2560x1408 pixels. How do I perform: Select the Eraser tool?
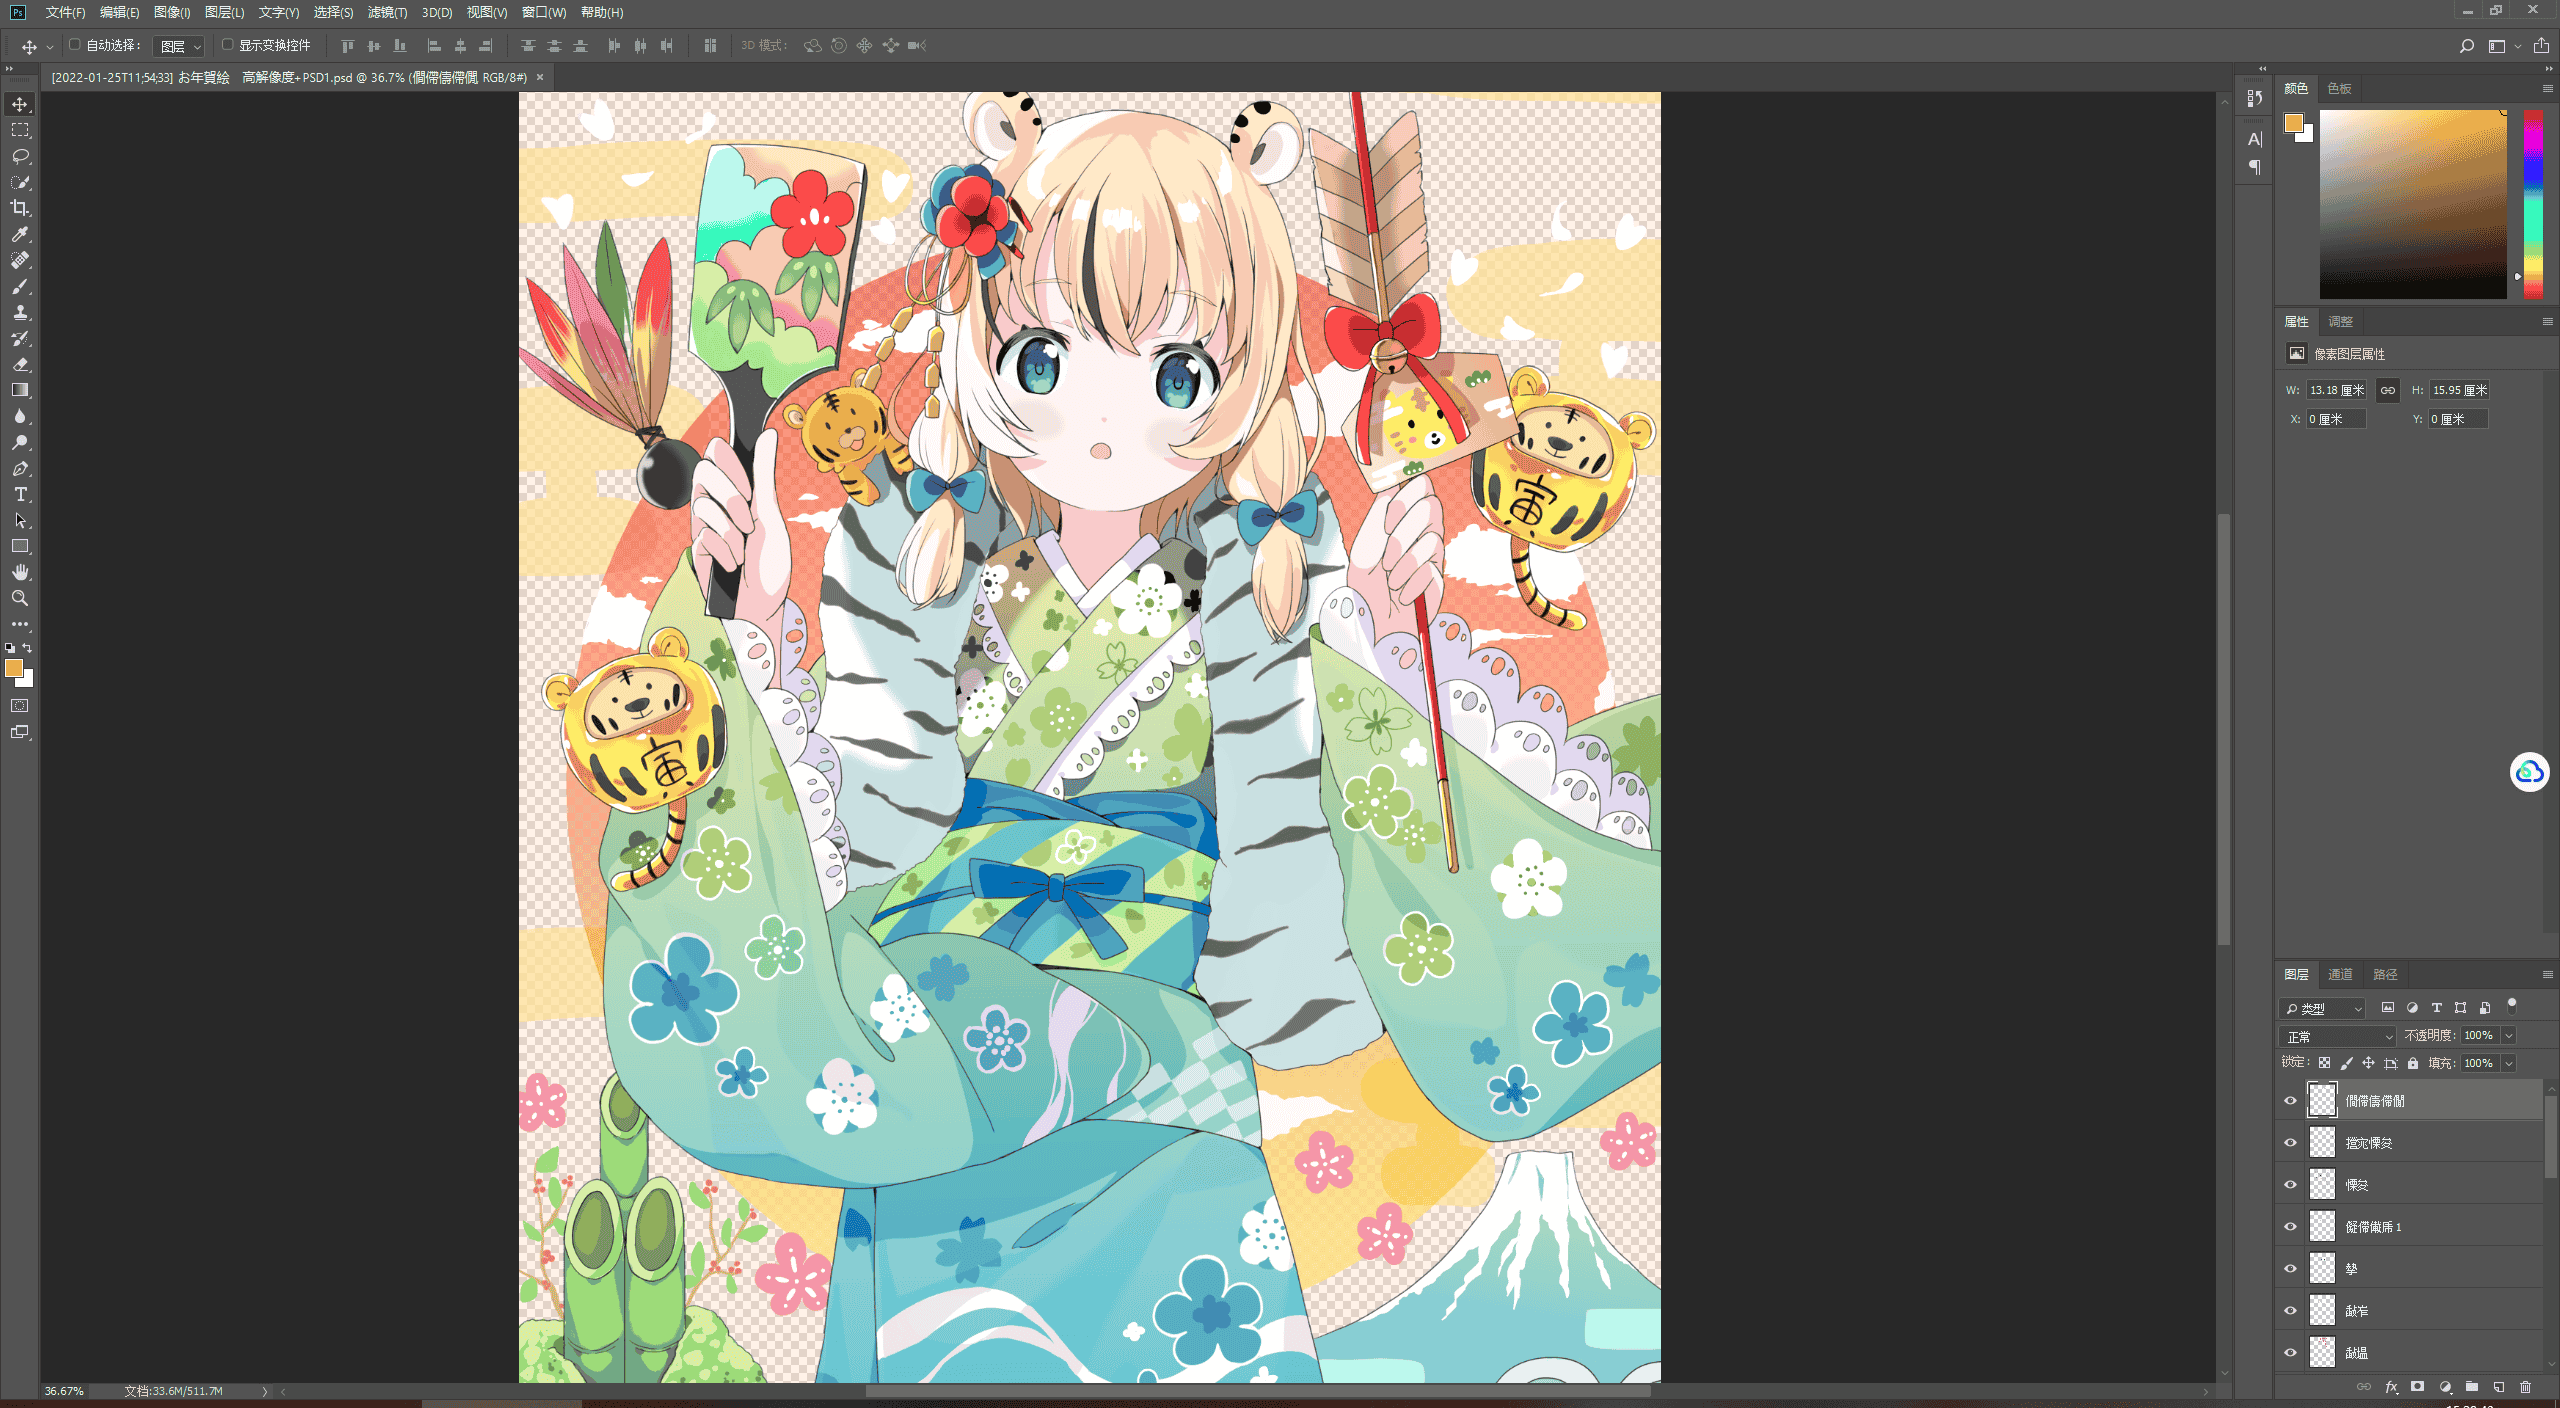20,364
